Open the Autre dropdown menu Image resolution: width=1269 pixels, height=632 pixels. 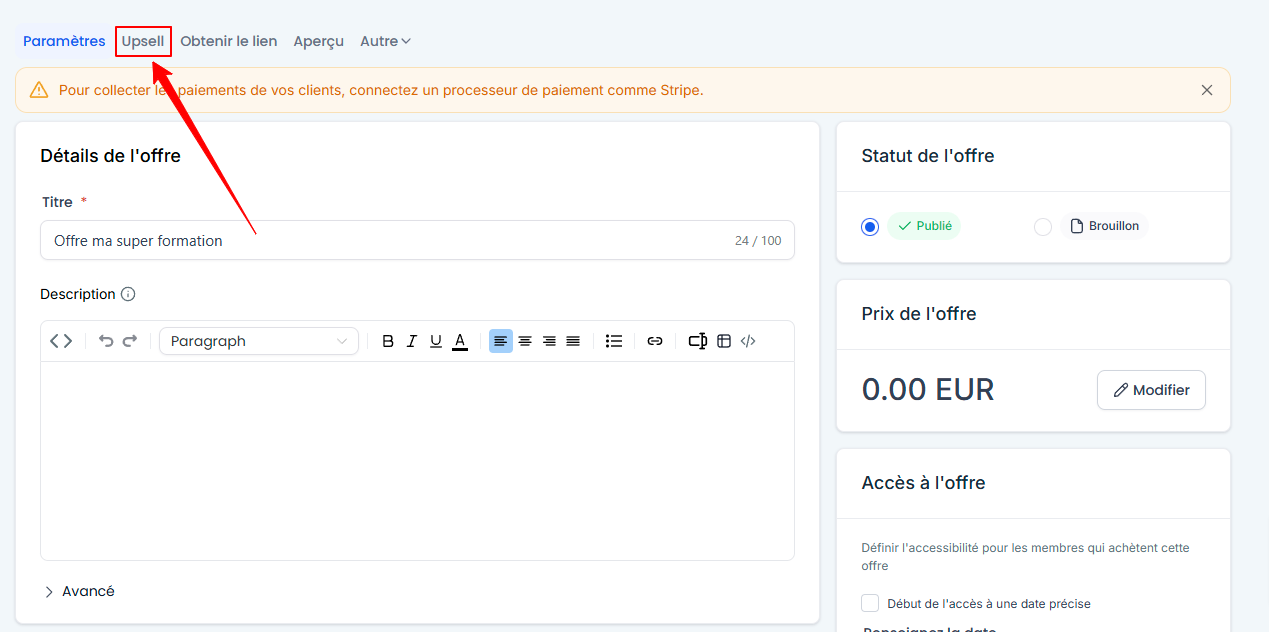[x=386, y=41]
